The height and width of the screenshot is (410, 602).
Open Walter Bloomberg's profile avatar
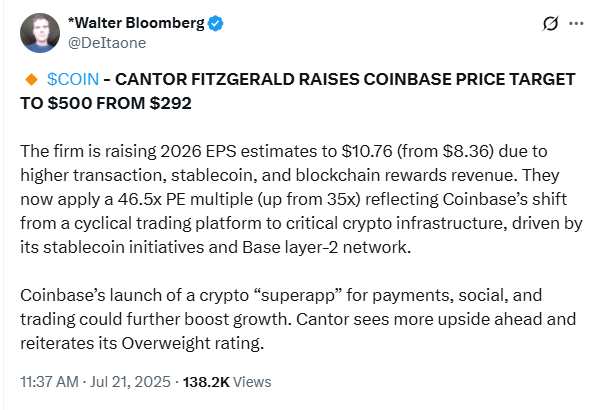(x=39, y=32)
